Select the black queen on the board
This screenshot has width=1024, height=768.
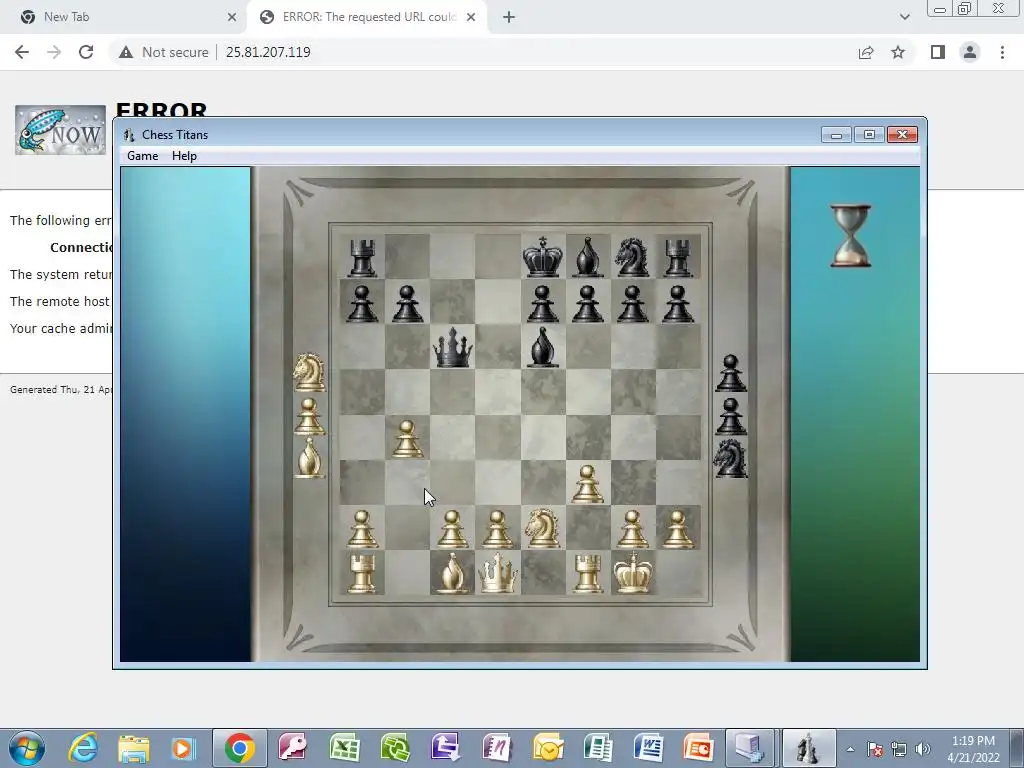pyautogui.click(x=453, y=348)
